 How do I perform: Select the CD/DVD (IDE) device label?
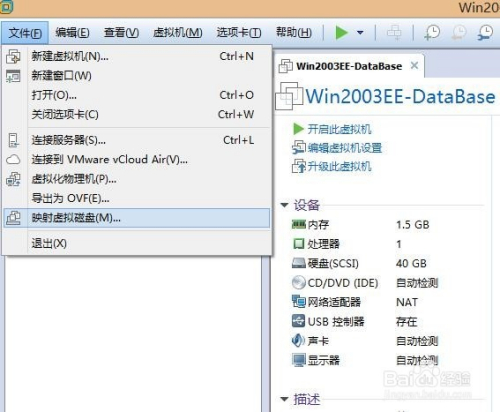tap(343, 283)
